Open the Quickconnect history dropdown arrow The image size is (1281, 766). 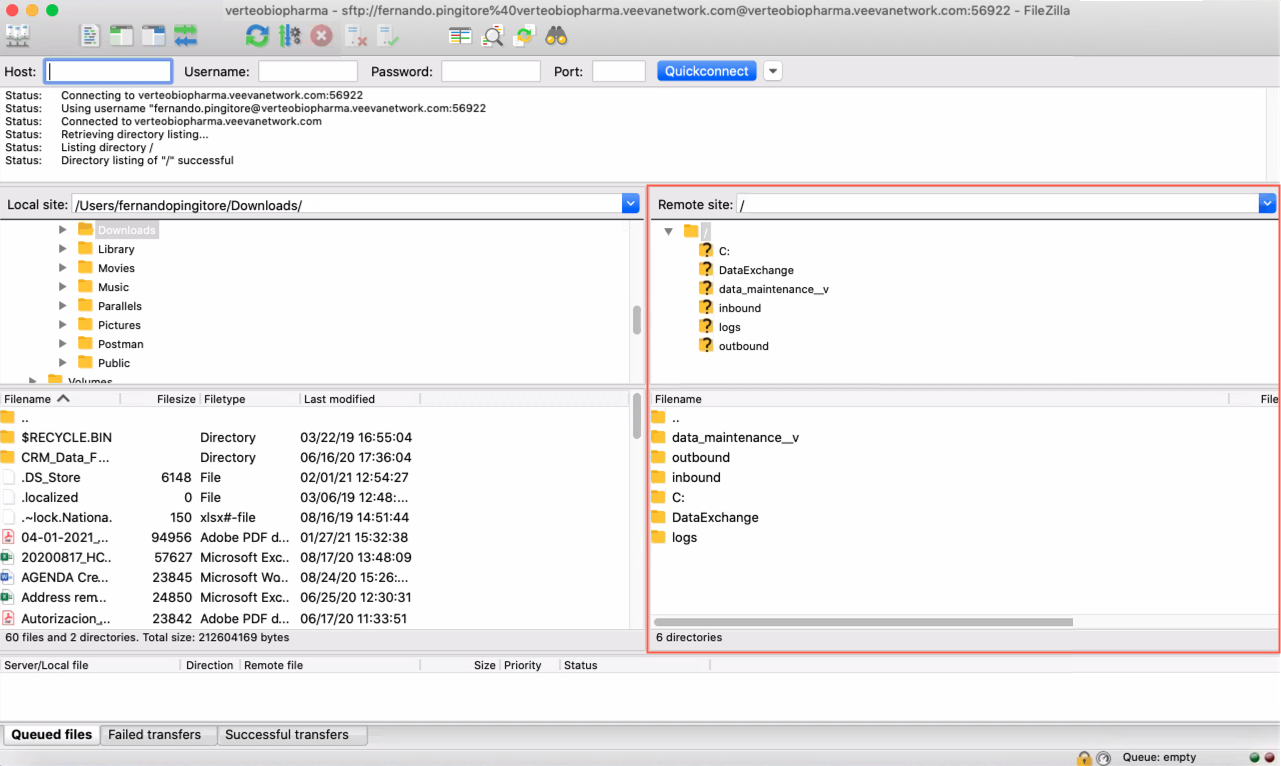tap(773, 71)
